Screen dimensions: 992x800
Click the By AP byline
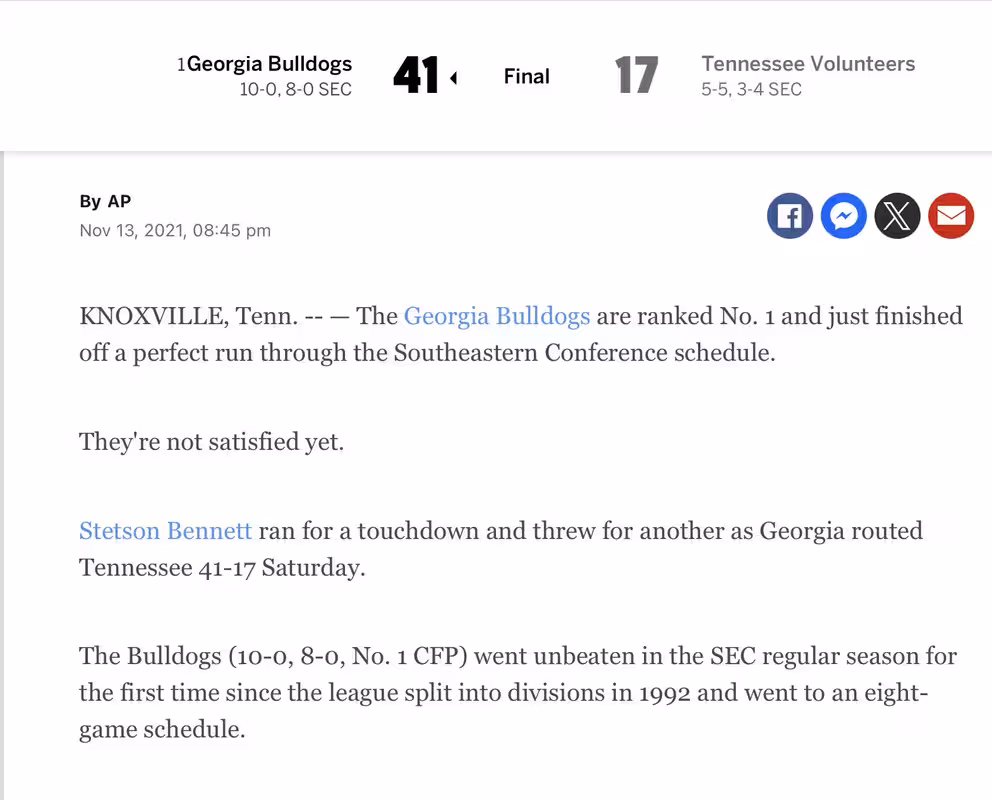point(105,201)
